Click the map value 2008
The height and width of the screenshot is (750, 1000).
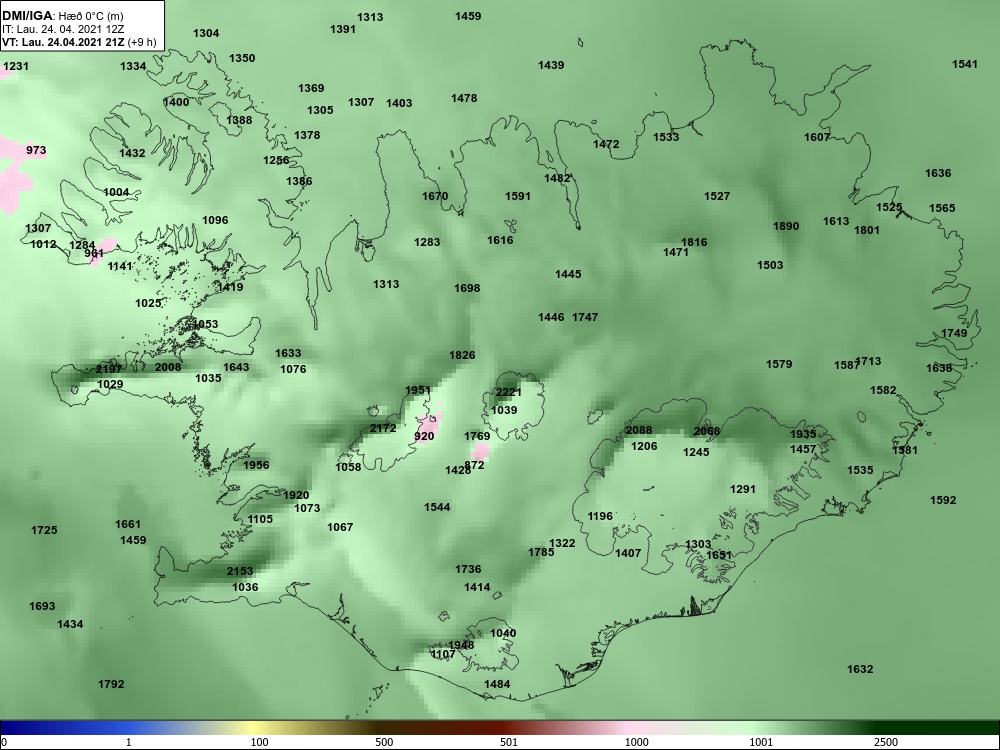168,367
